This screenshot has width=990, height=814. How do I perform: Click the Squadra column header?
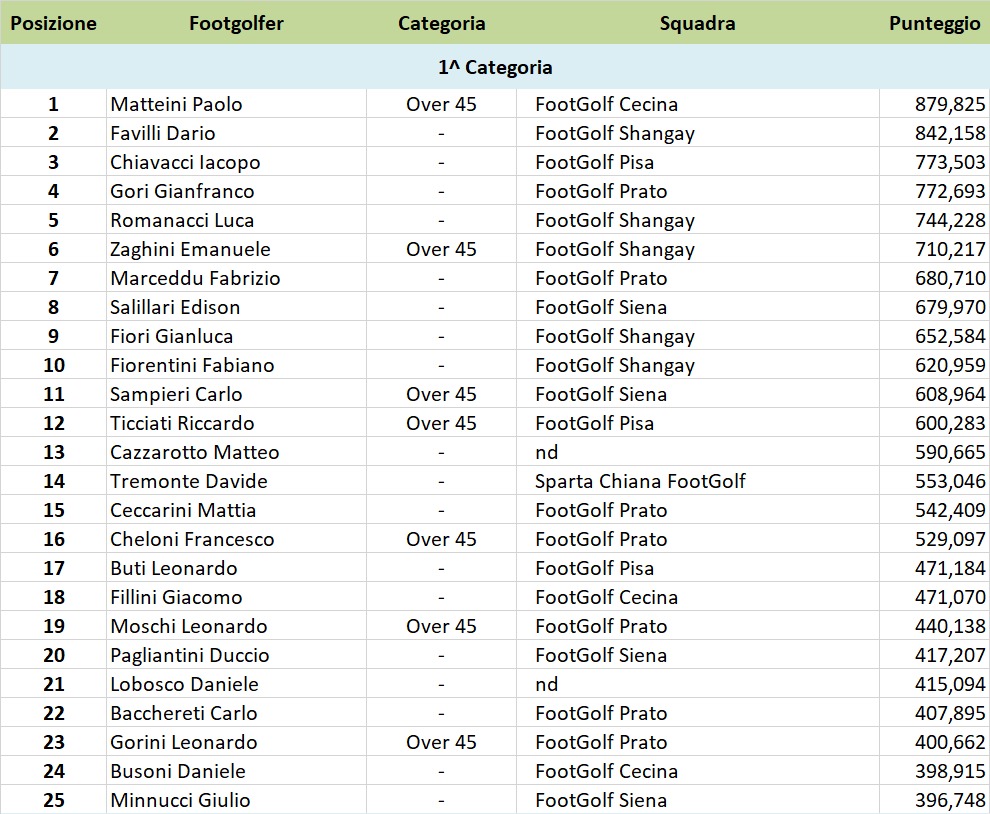tap(698, 23)
